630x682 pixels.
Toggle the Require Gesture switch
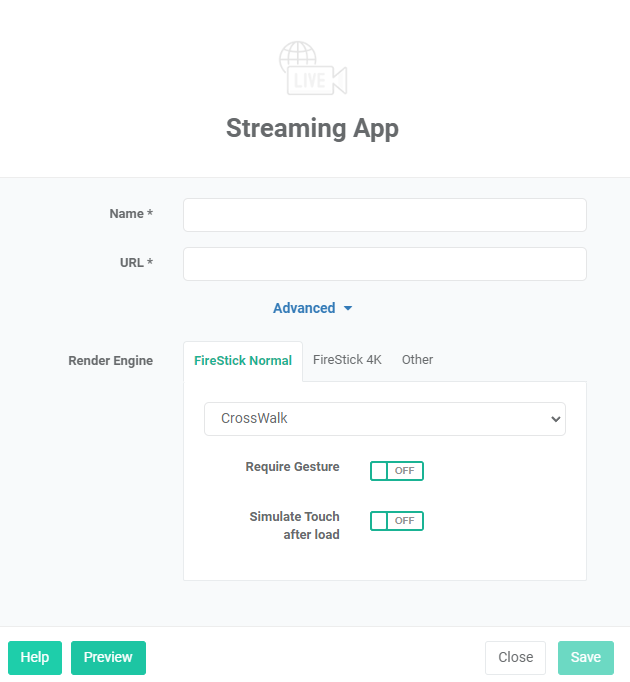397,471
